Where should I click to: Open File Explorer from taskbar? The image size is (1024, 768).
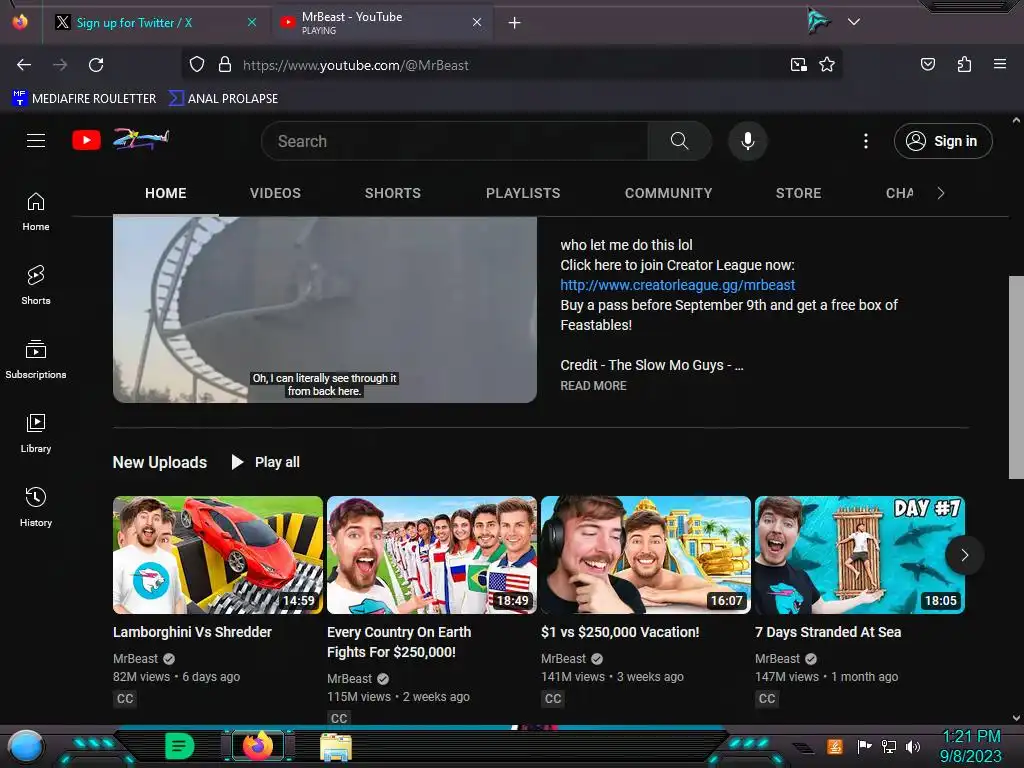click(336, 747)
